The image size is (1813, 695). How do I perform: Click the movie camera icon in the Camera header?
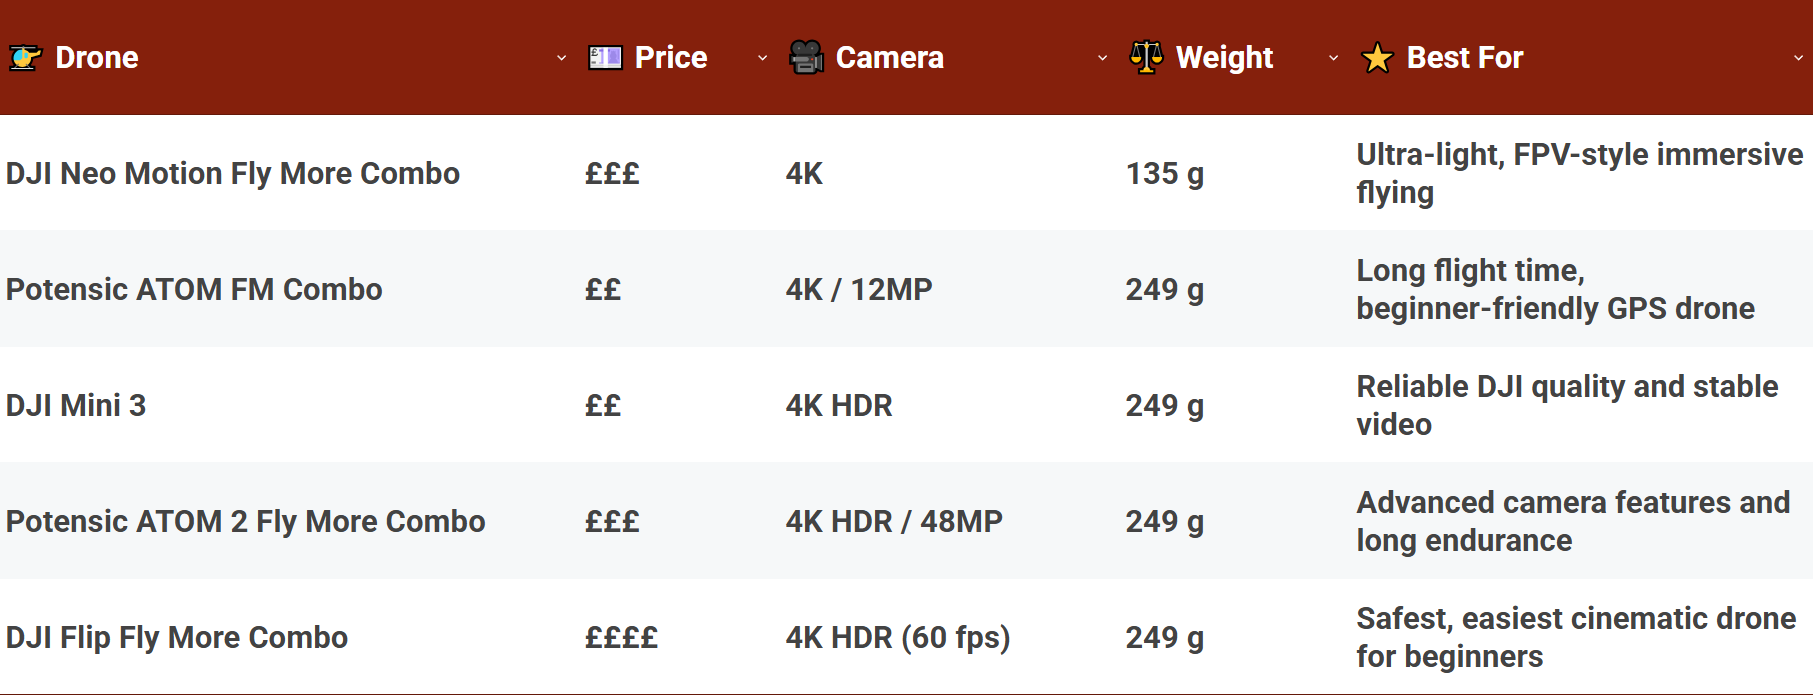tap(806, 57)
